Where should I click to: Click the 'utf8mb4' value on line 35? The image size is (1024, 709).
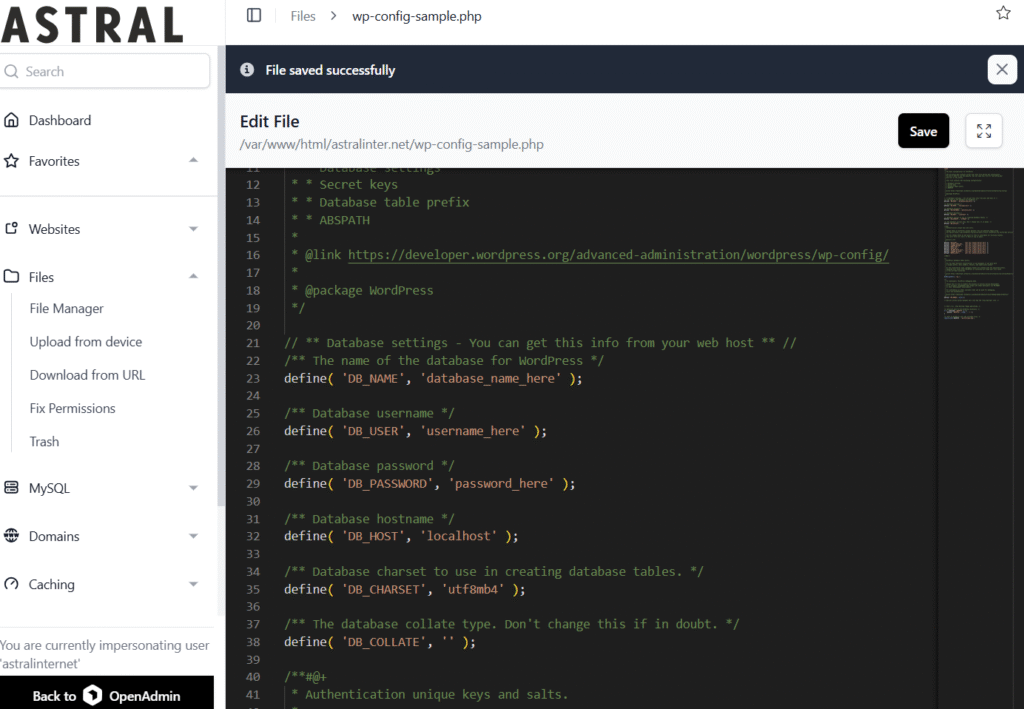[472, 590]
